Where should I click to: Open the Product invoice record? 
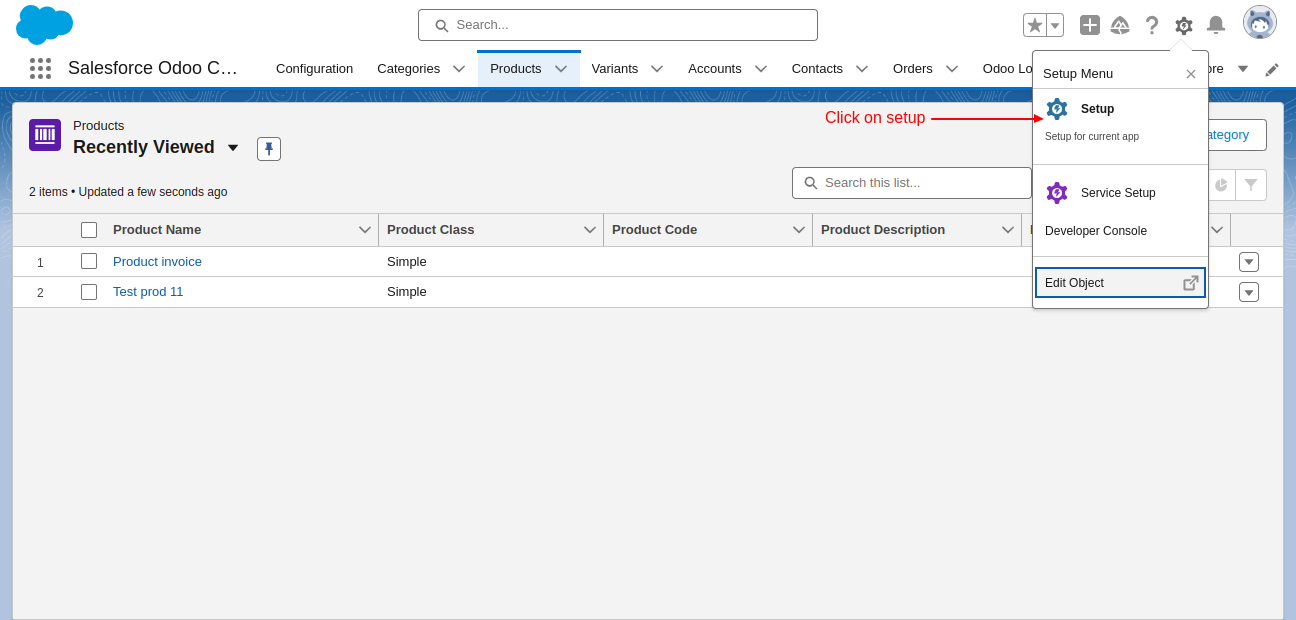coord(157,261)
